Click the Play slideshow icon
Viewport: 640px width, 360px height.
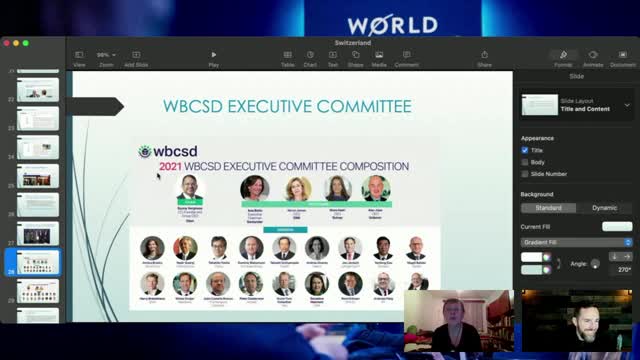pyautogui.click(x=213, y=55)
